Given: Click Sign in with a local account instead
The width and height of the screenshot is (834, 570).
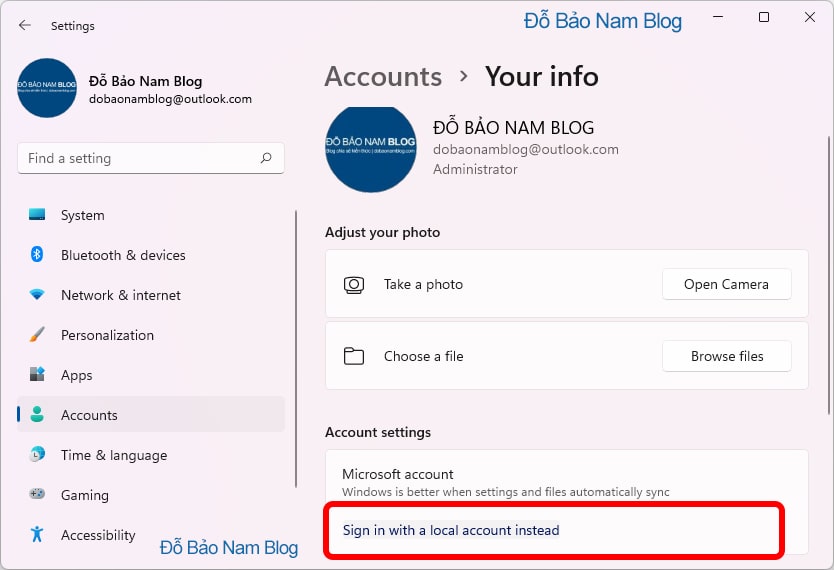Looking at the screenshot, I should pyautogui.click(x=451, y=530).
